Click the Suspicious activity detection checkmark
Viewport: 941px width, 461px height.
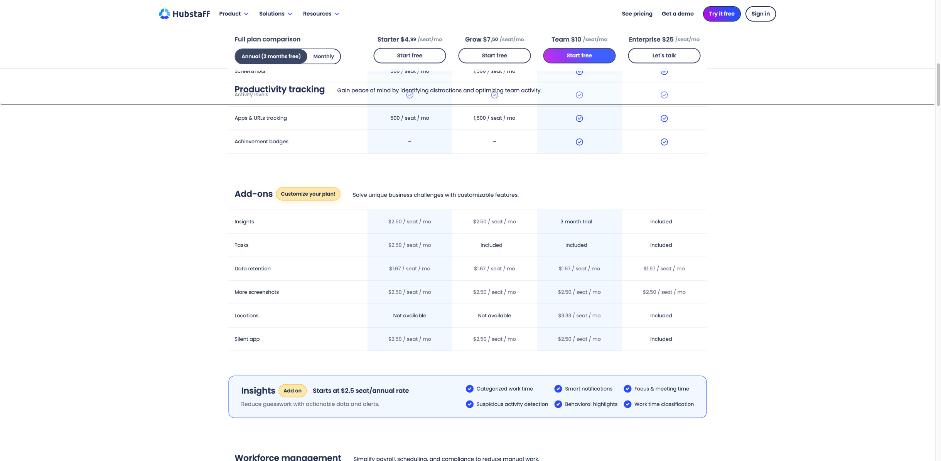469,404
